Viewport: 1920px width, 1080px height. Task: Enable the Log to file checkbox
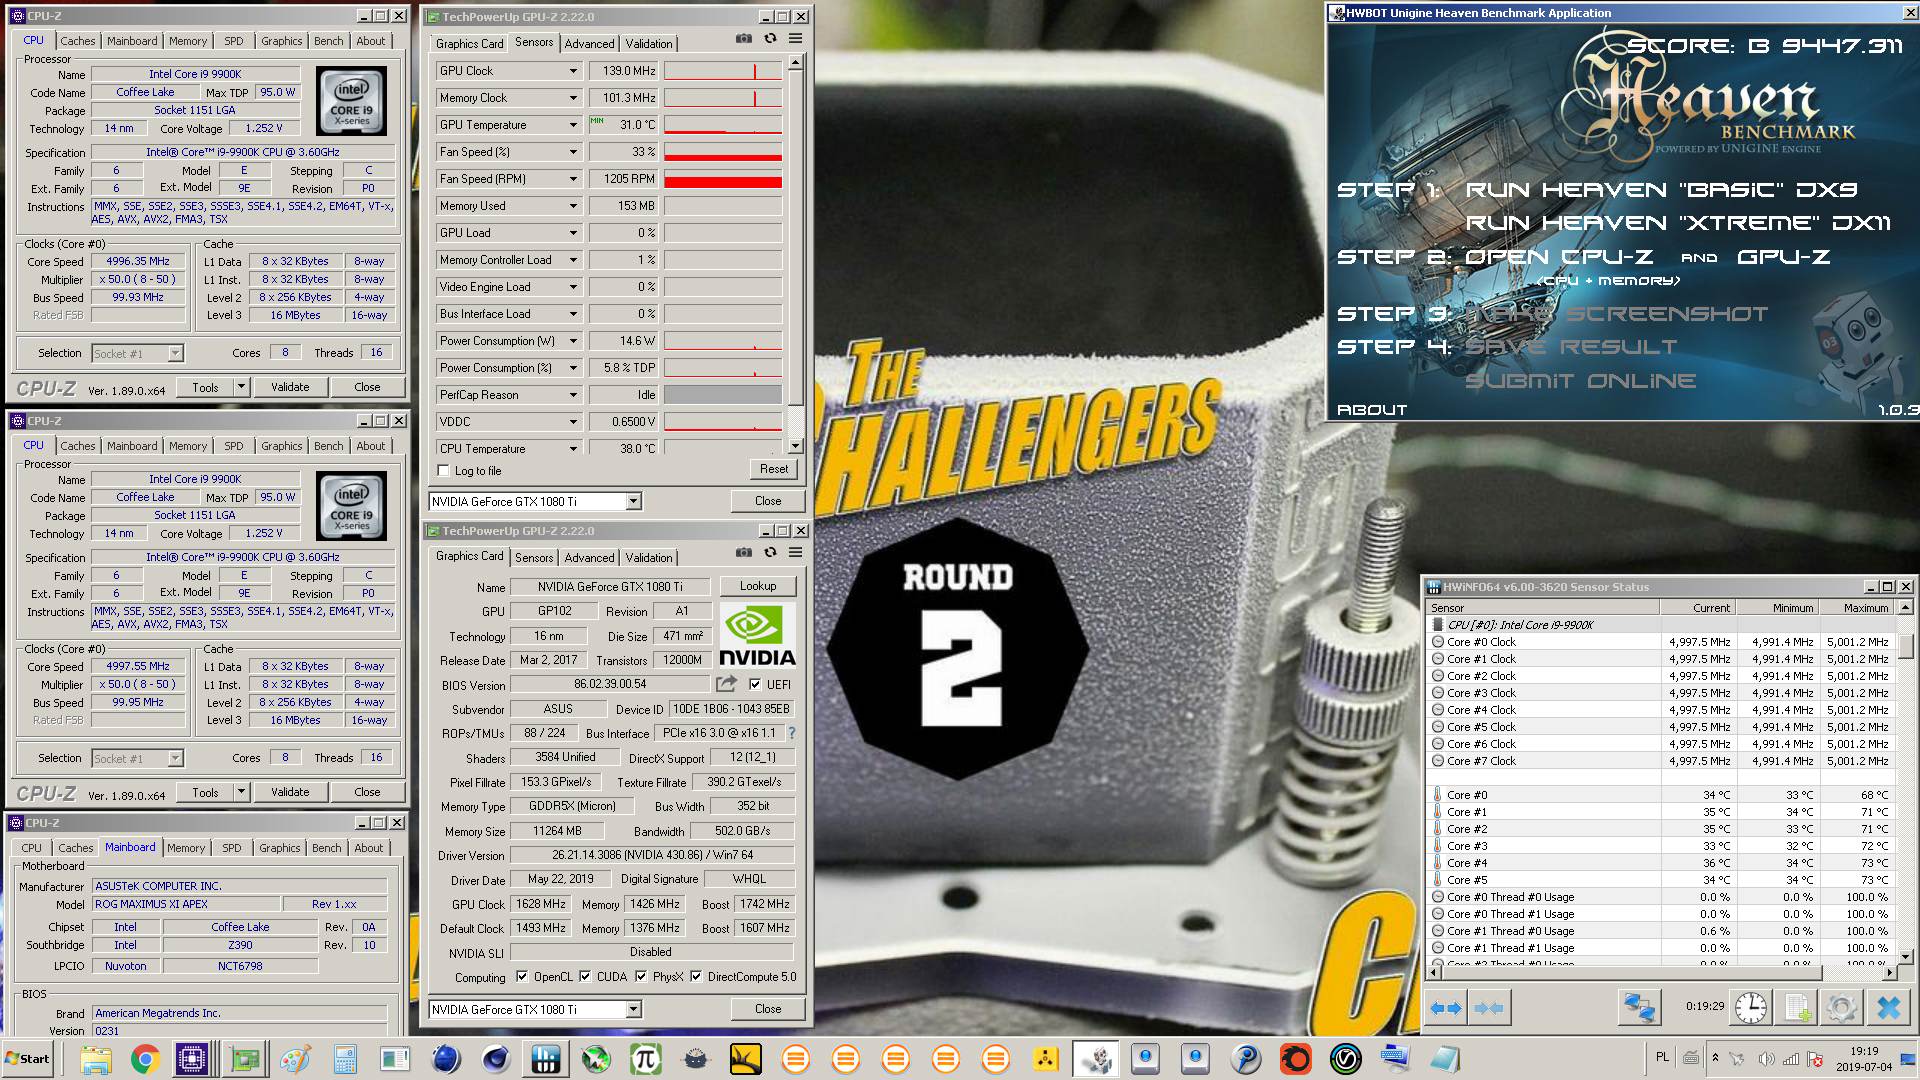click(444, 471)
